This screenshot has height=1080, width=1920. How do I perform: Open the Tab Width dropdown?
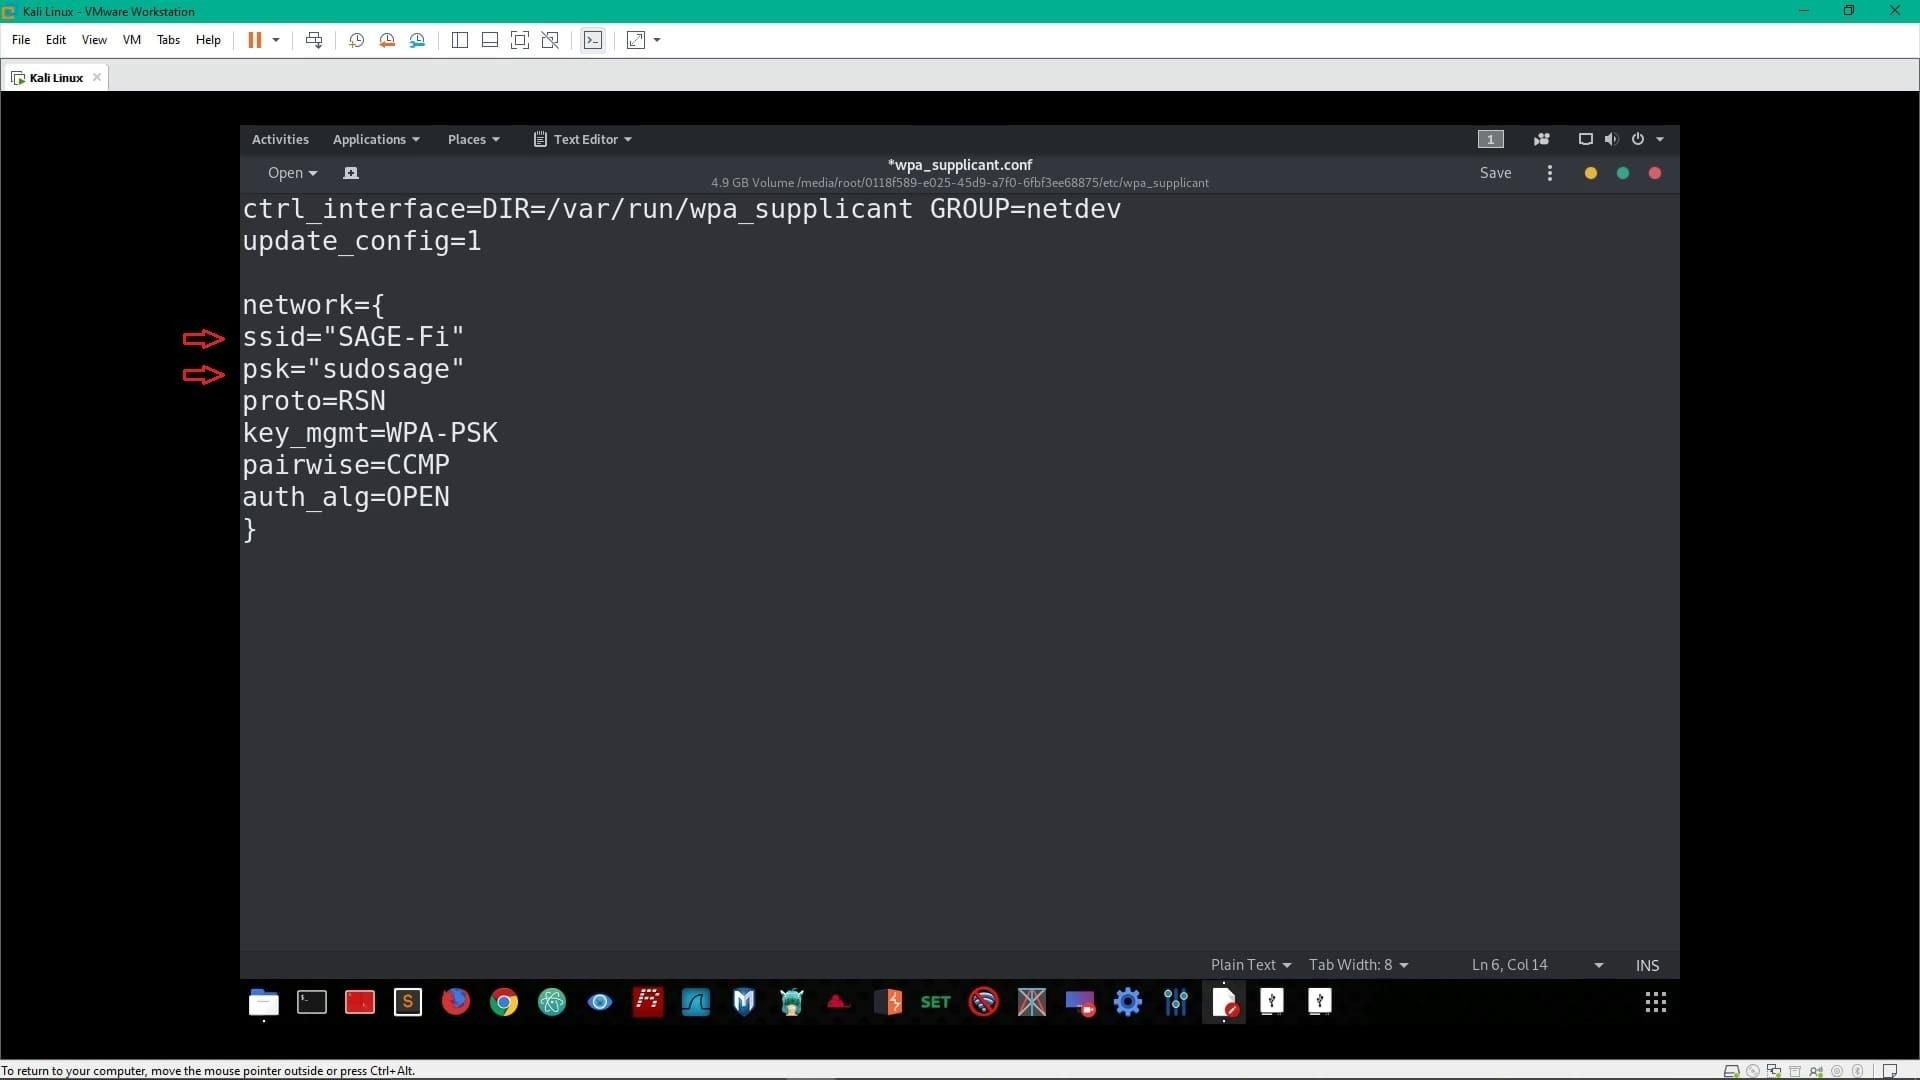1358,965
